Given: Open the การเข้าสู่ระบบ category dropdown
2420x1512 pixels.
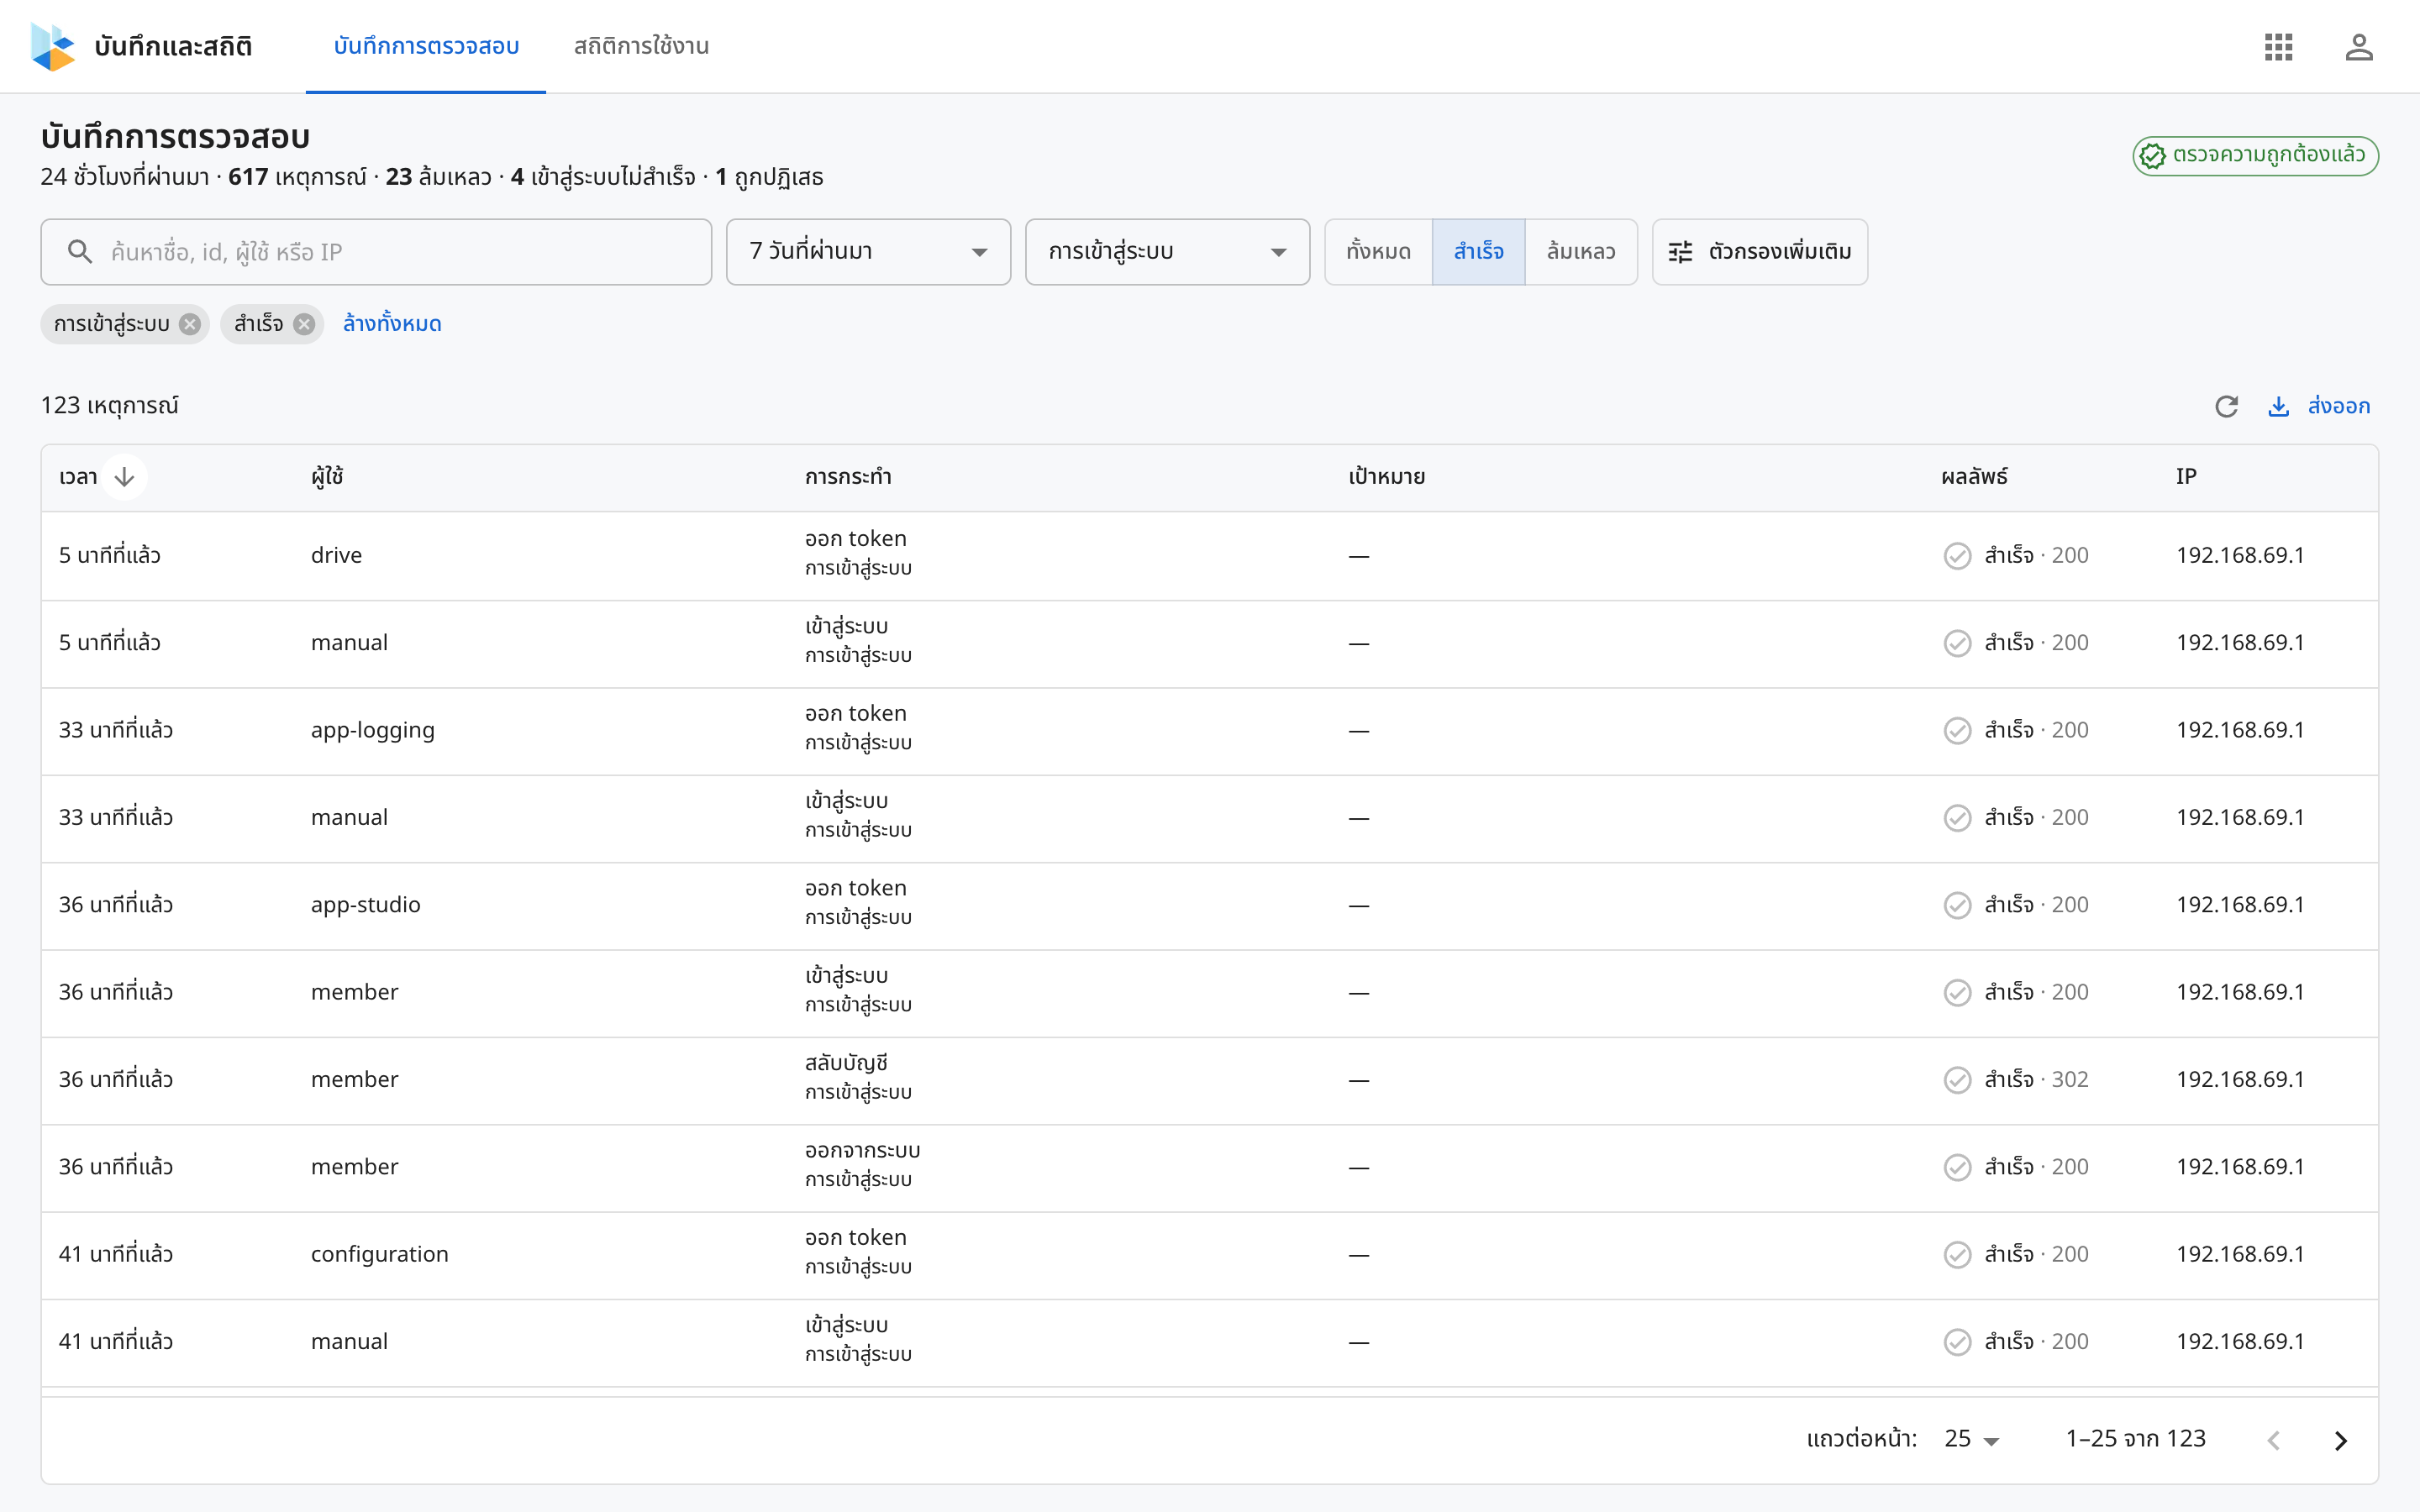Looking at the screenshot, I should [x=1167, y=252].
